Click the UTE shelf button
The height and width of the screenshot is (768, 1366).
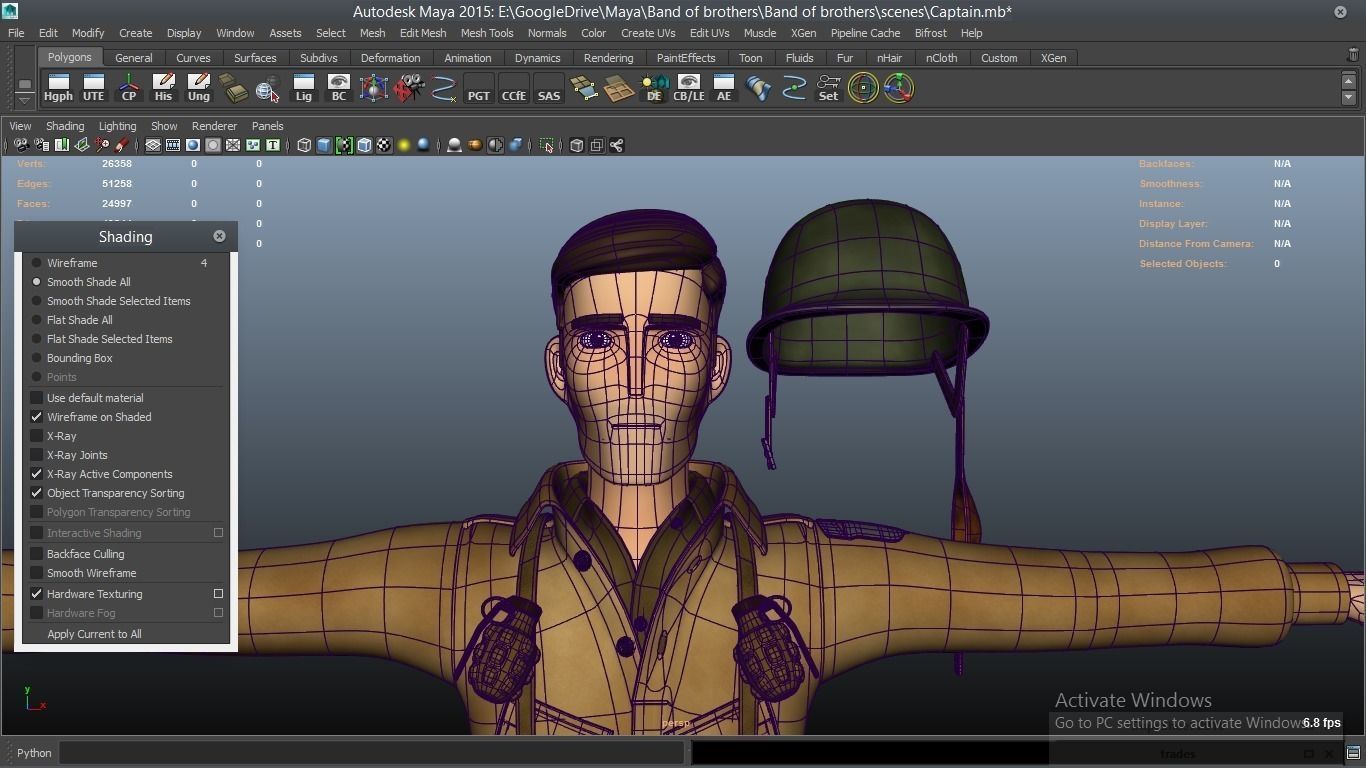click(93, 88)
